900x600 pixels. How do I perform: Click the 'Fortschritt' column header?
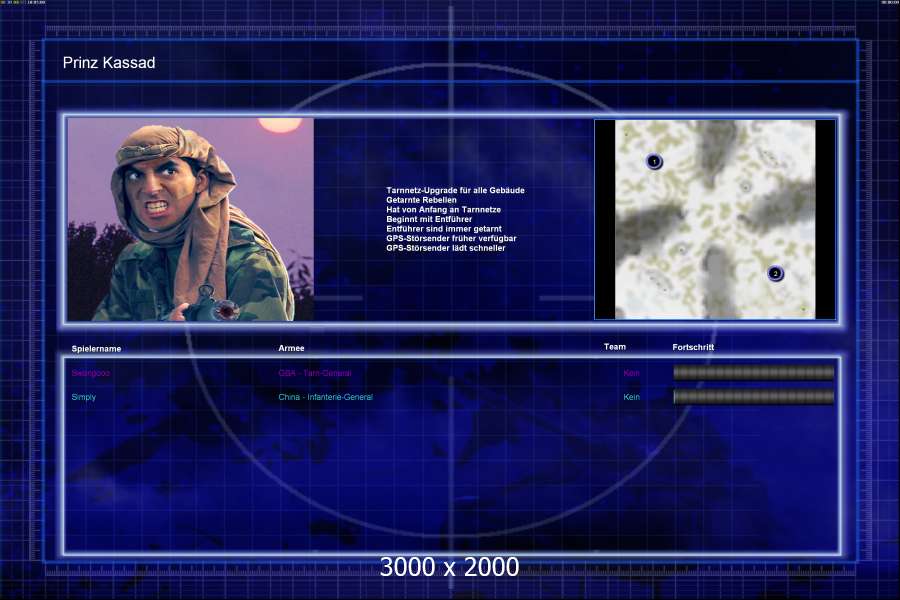693,347
